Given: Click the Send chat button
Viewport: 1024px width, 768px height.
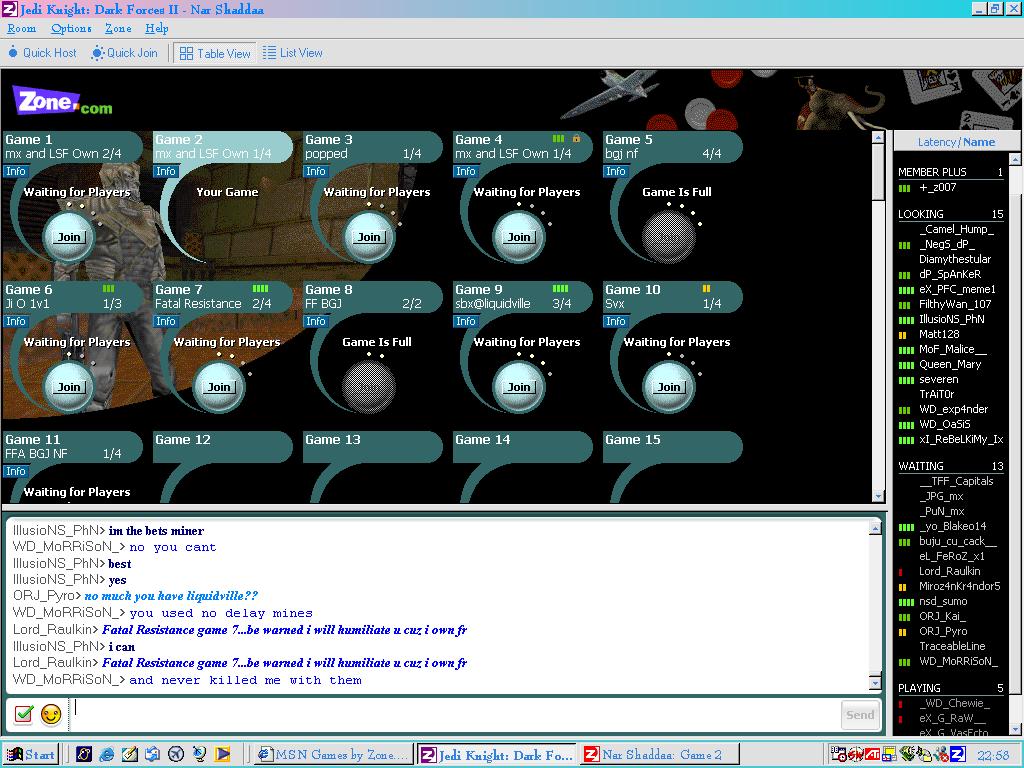Looking at the screenshot, I should point(859,715).
